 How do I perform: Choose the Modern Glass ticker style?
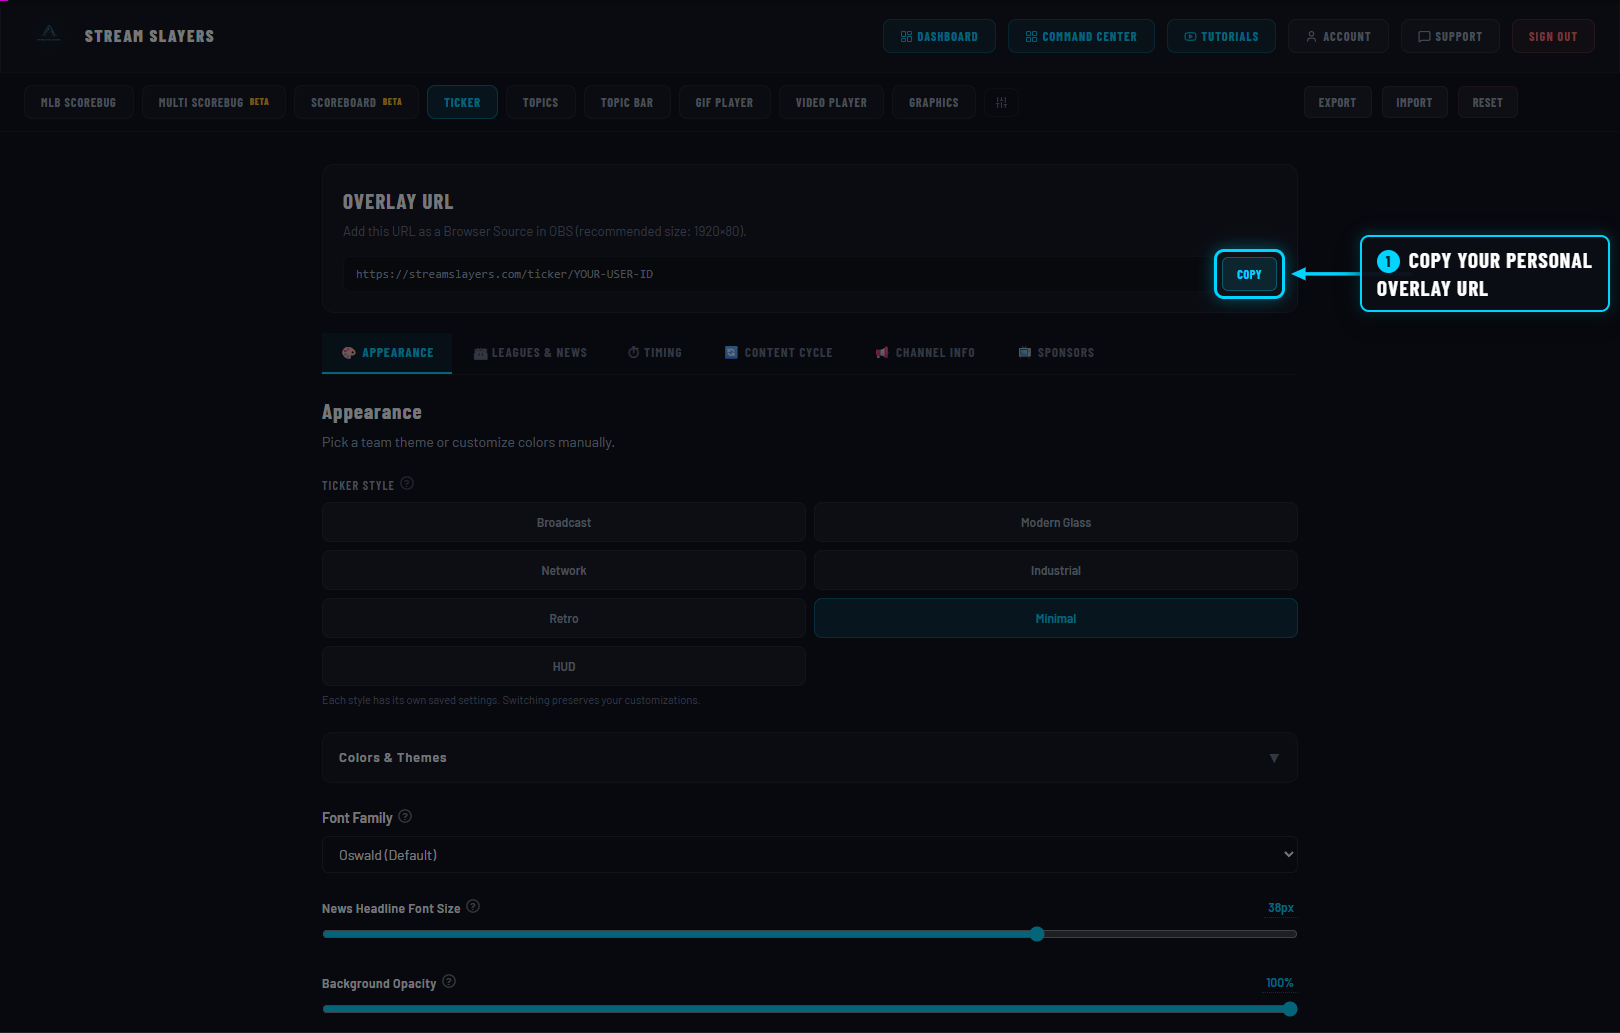click(x=1056, y=522)
